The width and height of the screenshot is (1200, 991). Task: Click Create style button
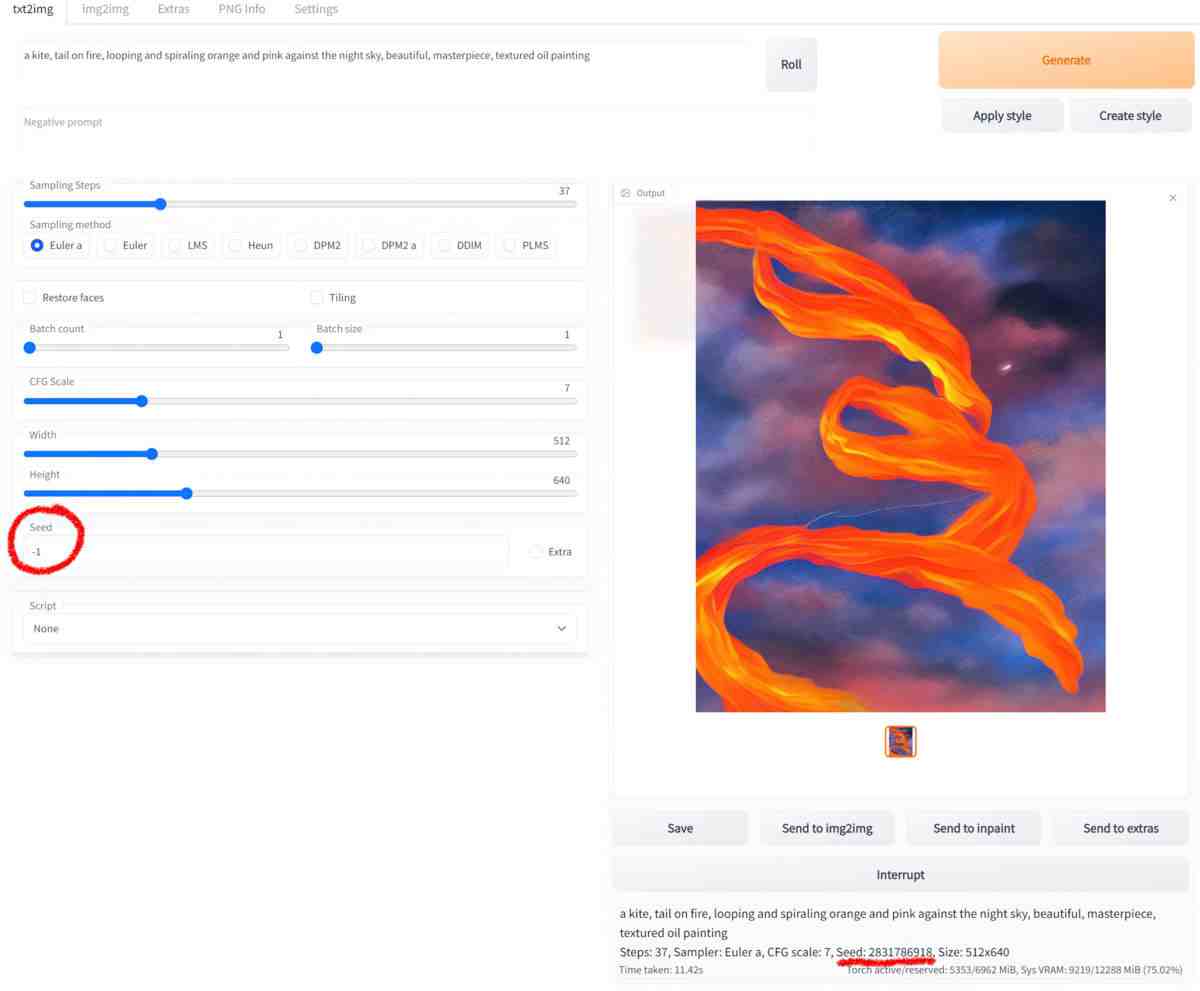(1130, 115)
